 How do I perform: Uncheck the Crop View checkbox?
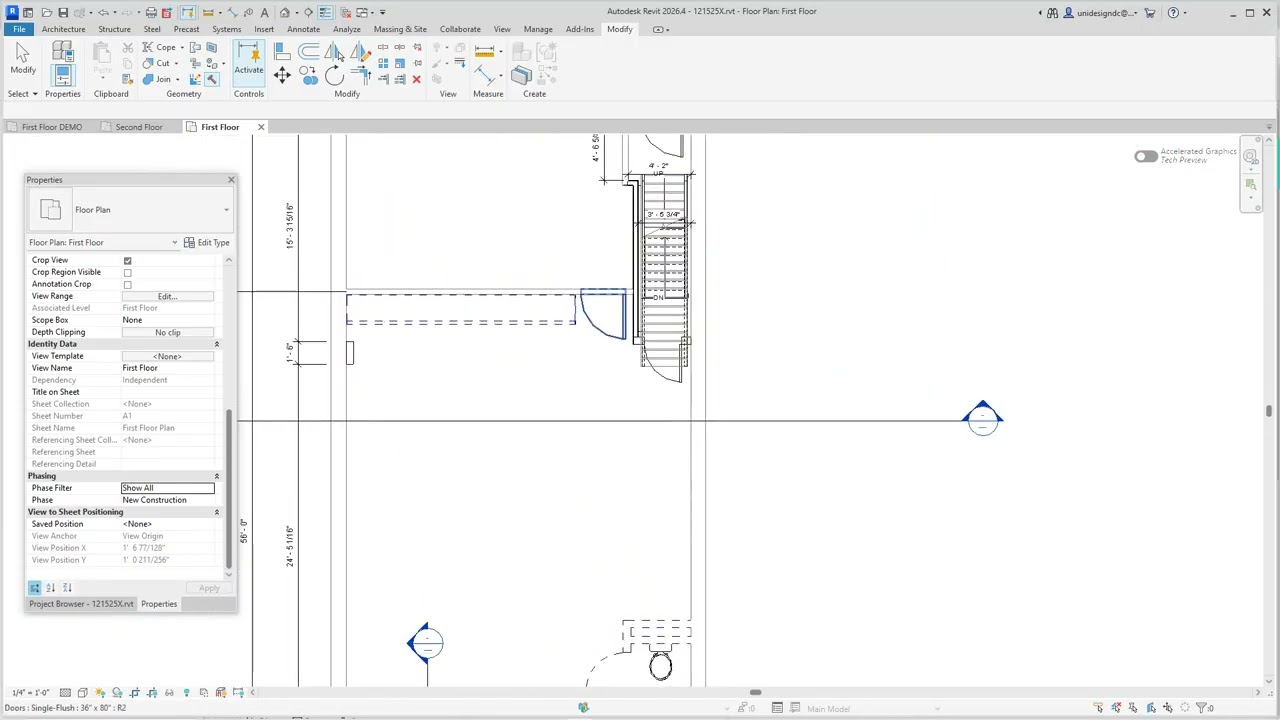[127, 260]
